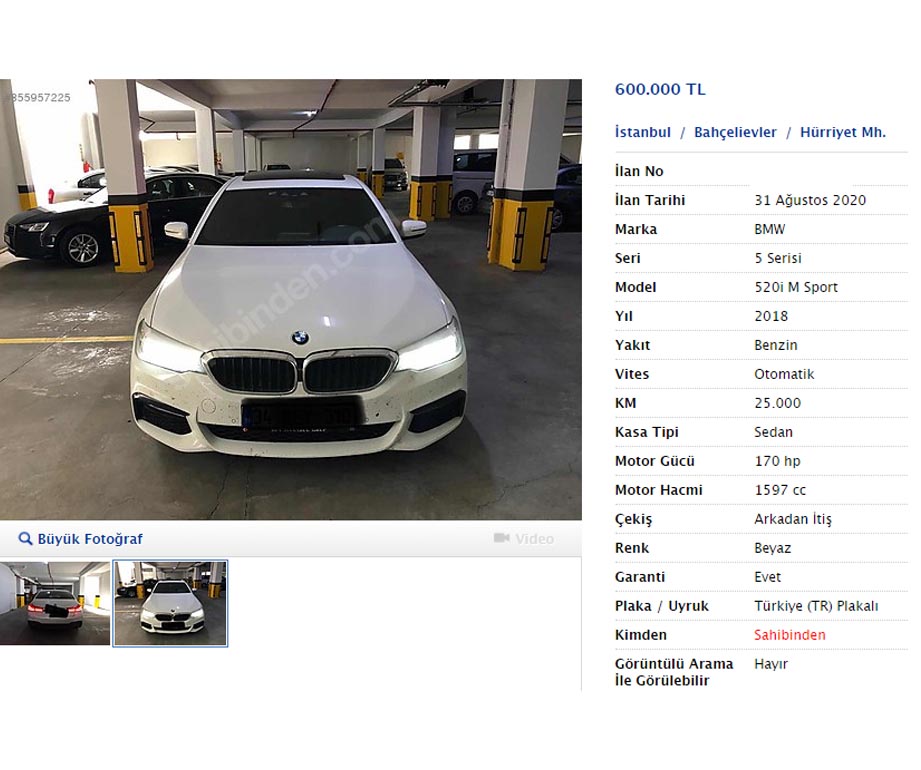This screenshot has height=770, width=921.
Task: Click the Görüntülü Arama İle Görülebilir label
Action: coord(674,672)
